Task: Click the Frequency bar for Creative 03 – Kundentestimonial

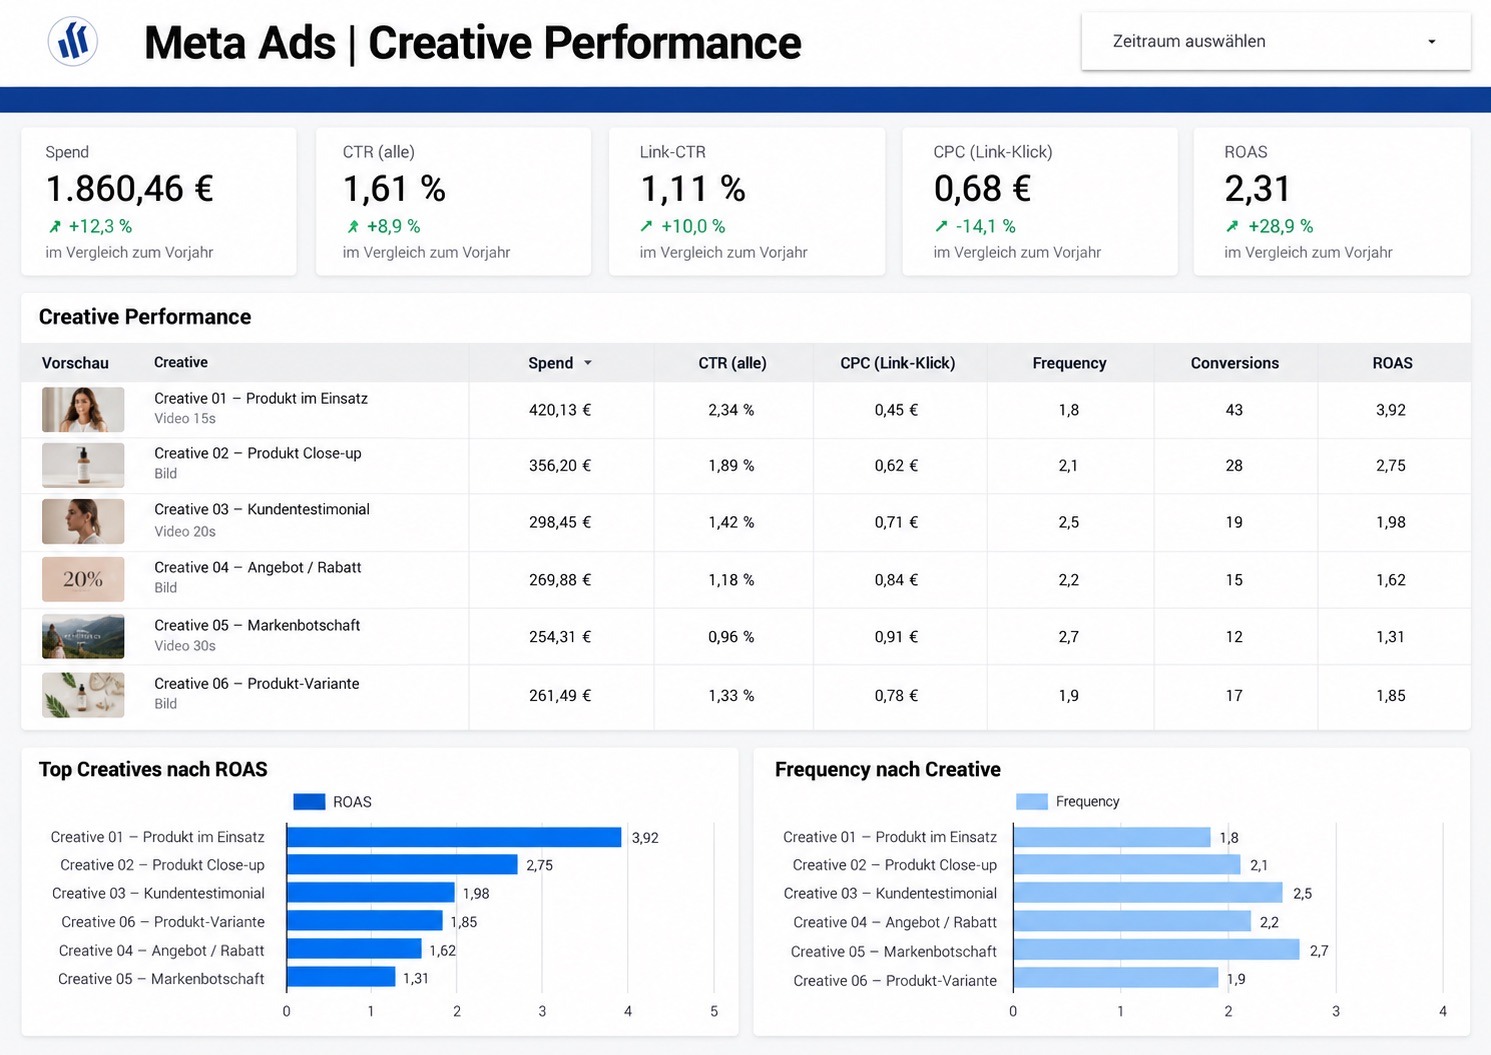Action: click(x=1147, y=893)
